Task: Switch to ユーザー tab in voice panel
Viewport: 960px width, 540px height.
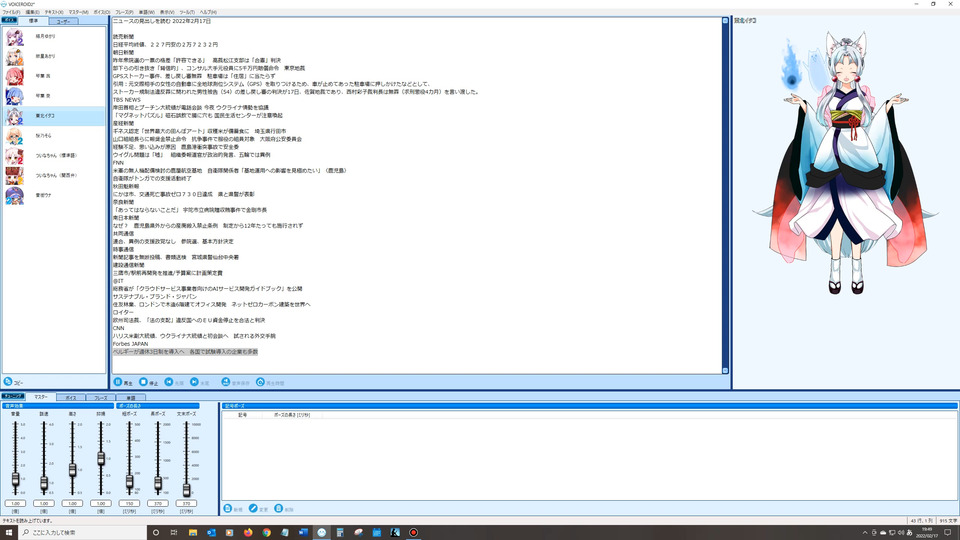Action: (x=63, y=21)
